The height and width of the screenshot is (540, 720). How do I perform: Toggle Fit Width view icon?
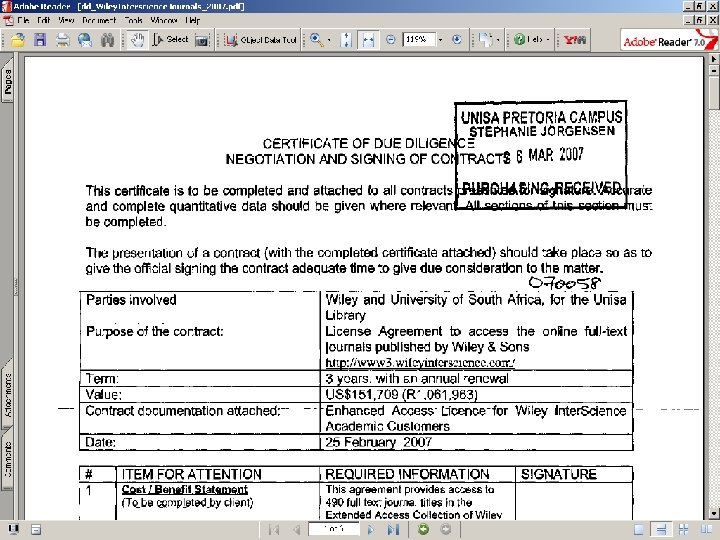(368, 40)
